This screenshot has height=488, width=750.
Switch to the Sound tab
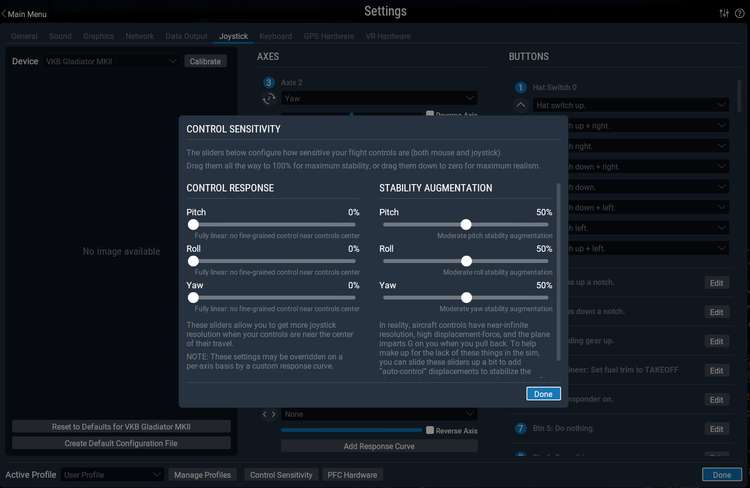pyautogui.click(x=60, y=36)
